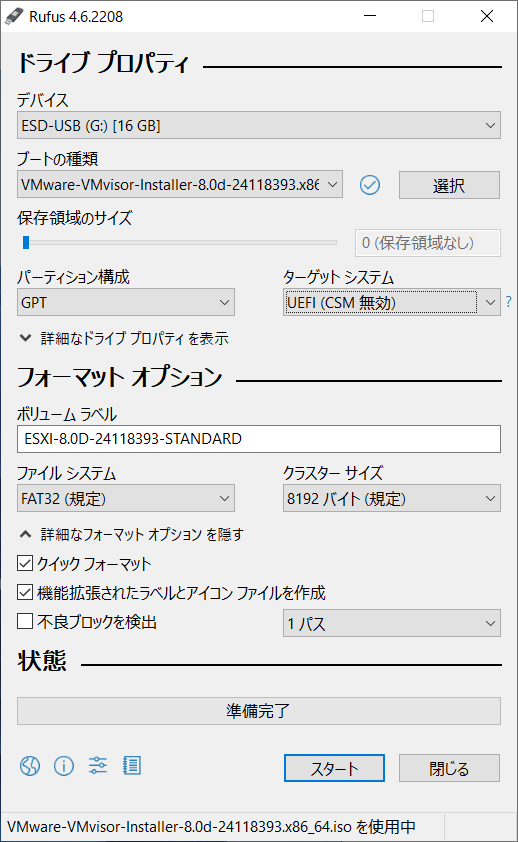This screenshot has height=842, width=518.
Task: Open language selection globe icon
Action: click(30, 766)
